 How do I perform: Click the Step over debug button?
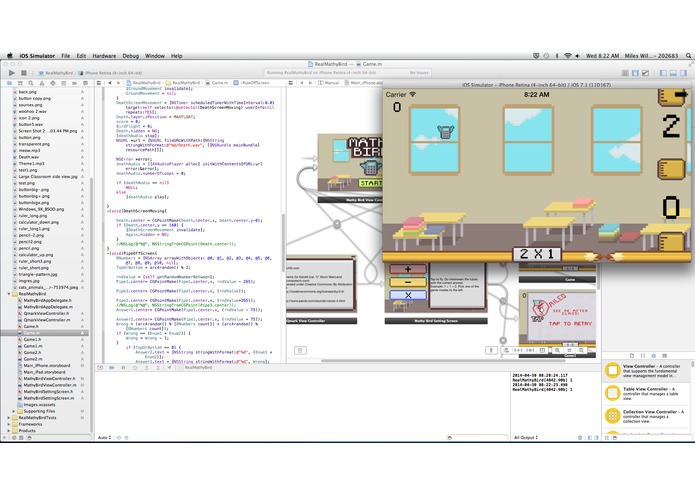(135, 367)
